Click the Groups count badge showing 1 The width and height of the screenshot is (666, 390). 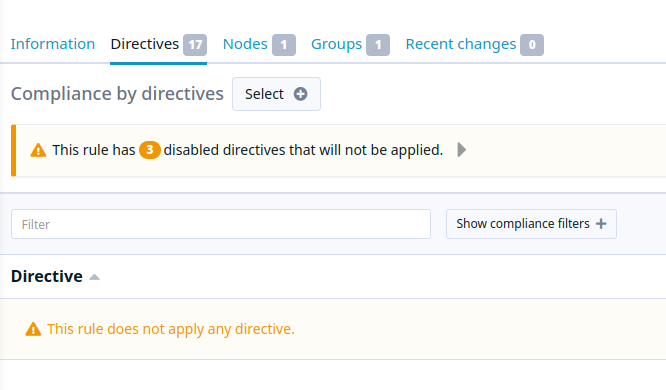tap(378, 45)
